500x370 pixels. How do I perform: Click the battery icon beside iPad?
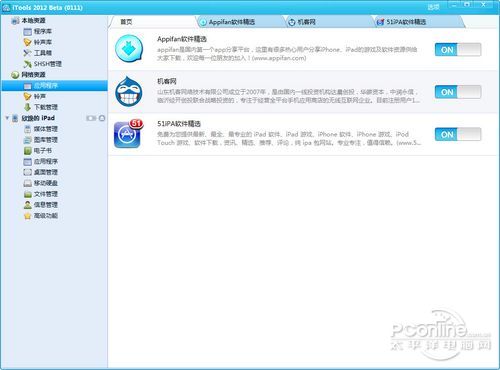tap(91, 118)
